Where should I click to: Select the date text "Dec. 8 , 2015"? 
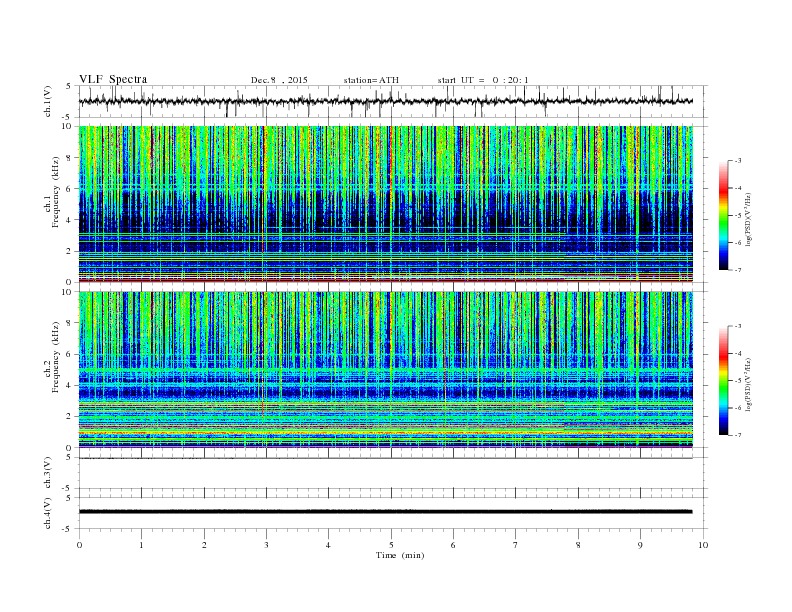click(x=279, y=80)
